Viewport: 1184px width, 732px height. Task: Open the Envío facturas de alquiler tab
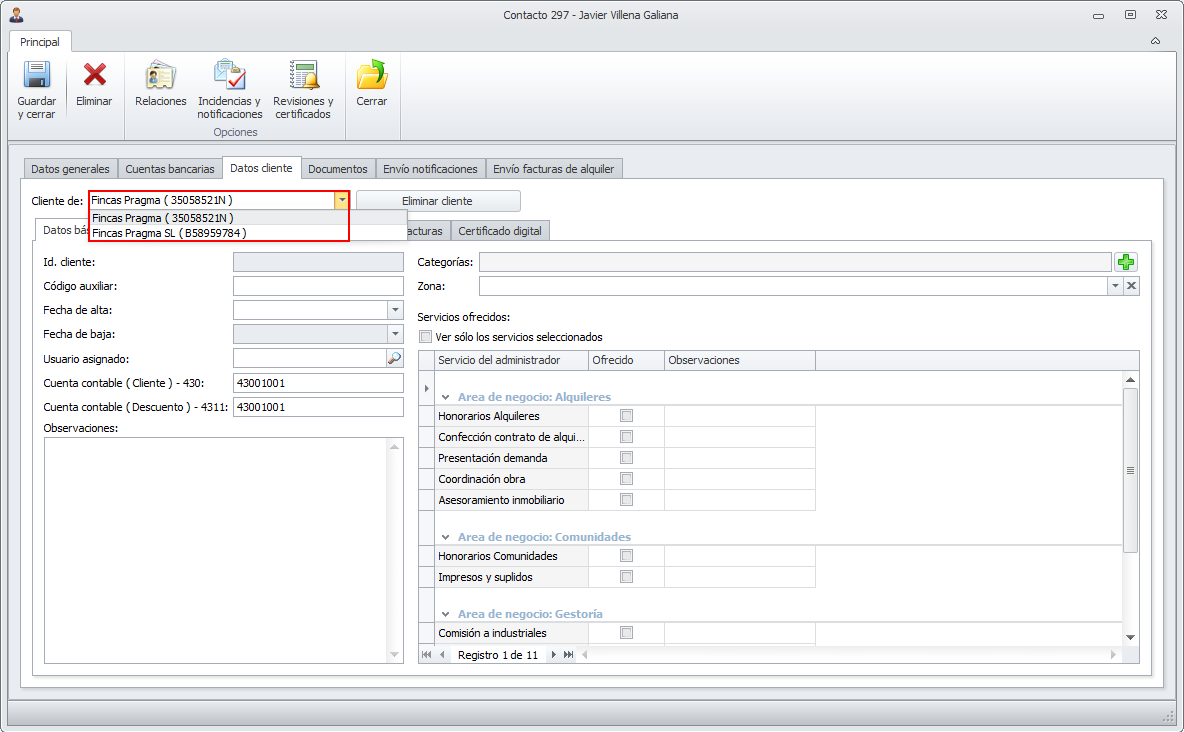pos(553,169)
